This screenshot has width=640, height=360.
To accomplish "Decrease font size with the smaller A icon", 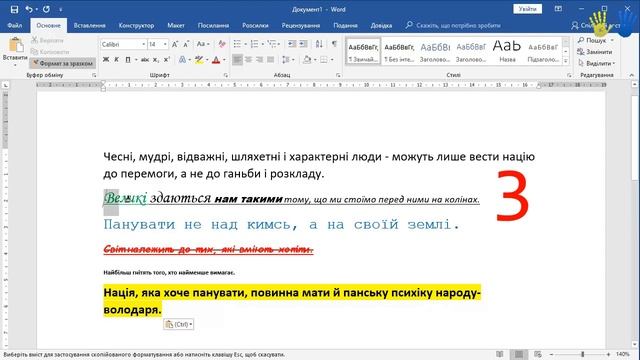I will point(186,44).
